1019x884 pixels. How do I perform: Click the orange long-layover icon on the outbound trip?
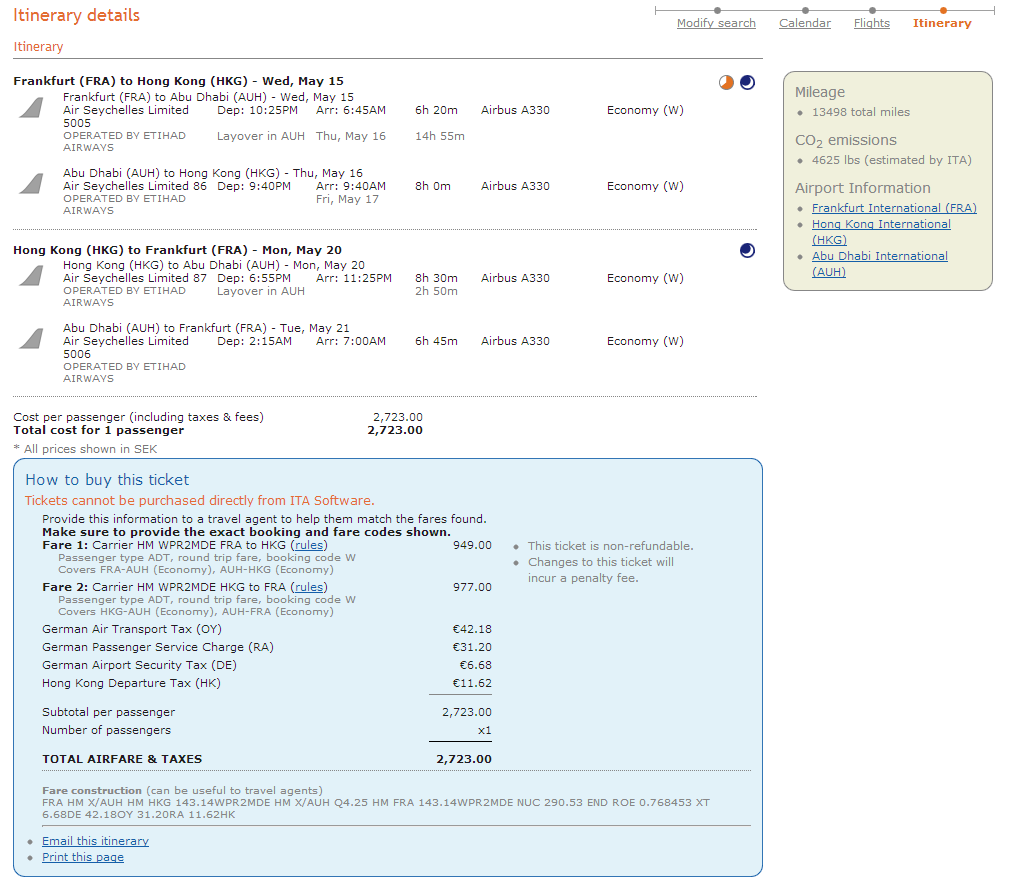pyautogui.click(x=727, y=82)
